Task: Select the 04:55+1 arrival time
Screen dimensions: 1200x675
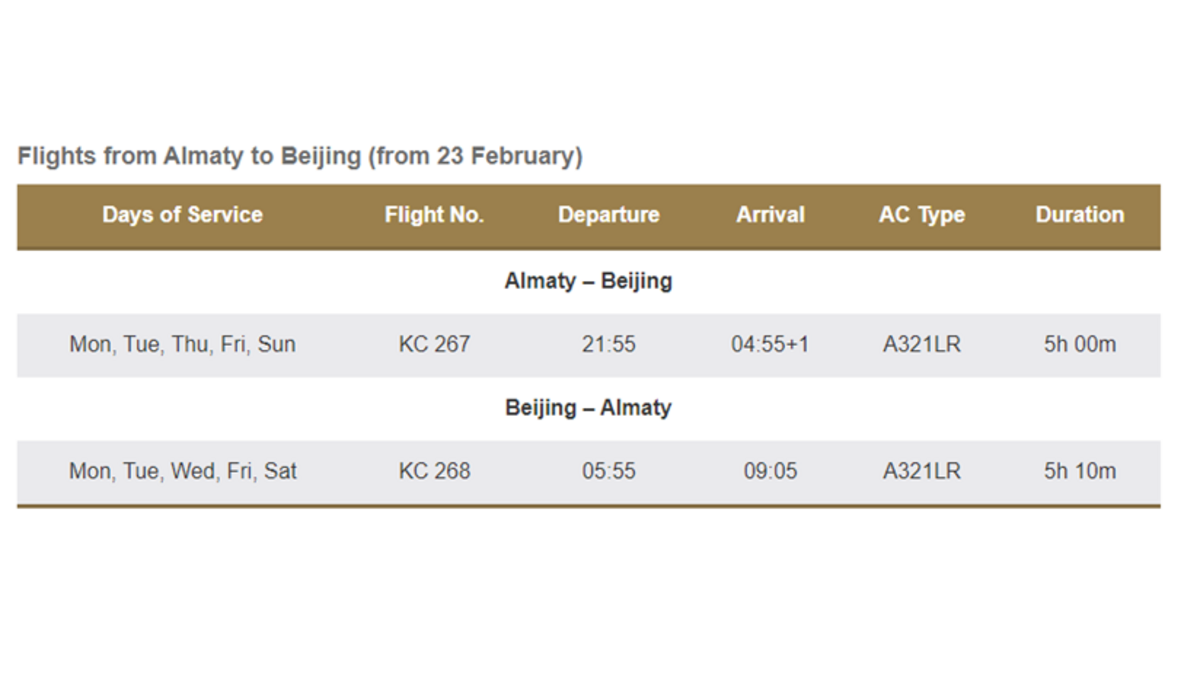Action: [770, 345]
